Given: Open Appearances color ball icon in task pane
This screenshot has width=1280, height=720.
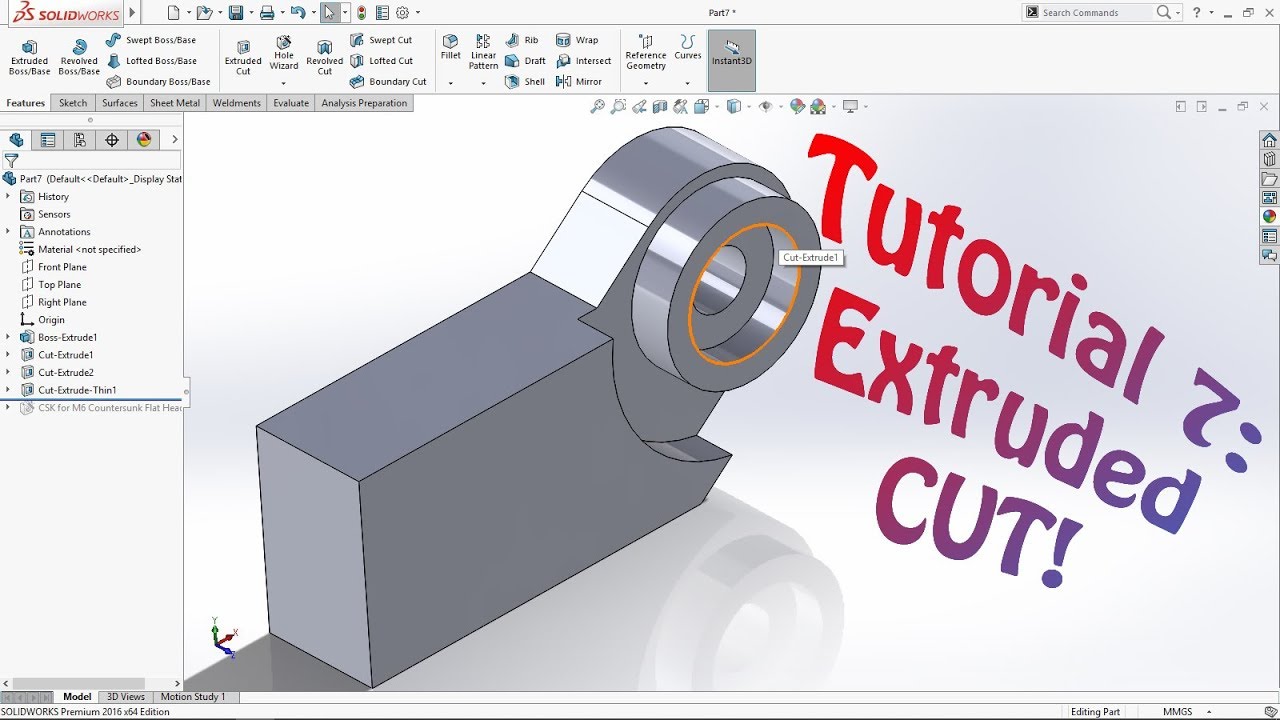Looking at the screenshot, I should 1269,216.
